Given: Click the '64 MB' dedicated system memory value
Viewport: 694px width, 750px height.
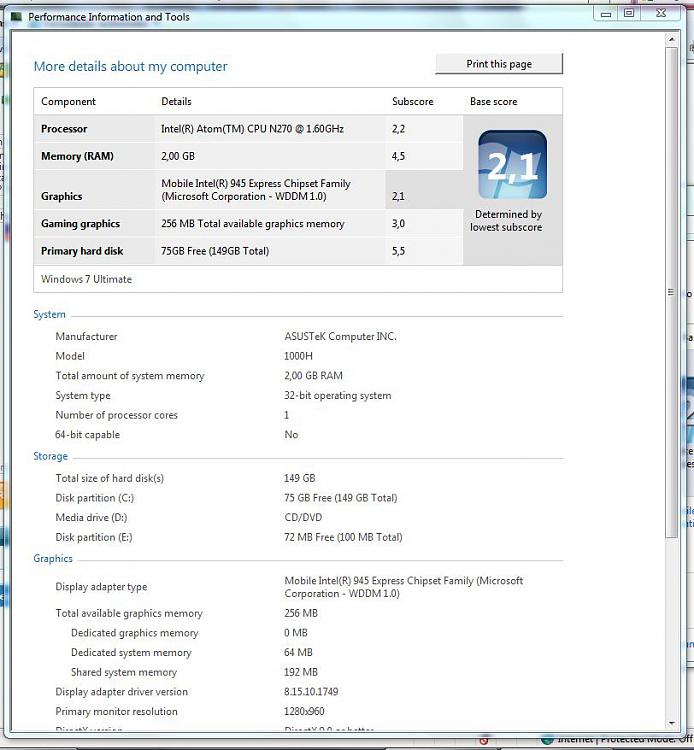Looking at the screenshot, I should (298, 652).
